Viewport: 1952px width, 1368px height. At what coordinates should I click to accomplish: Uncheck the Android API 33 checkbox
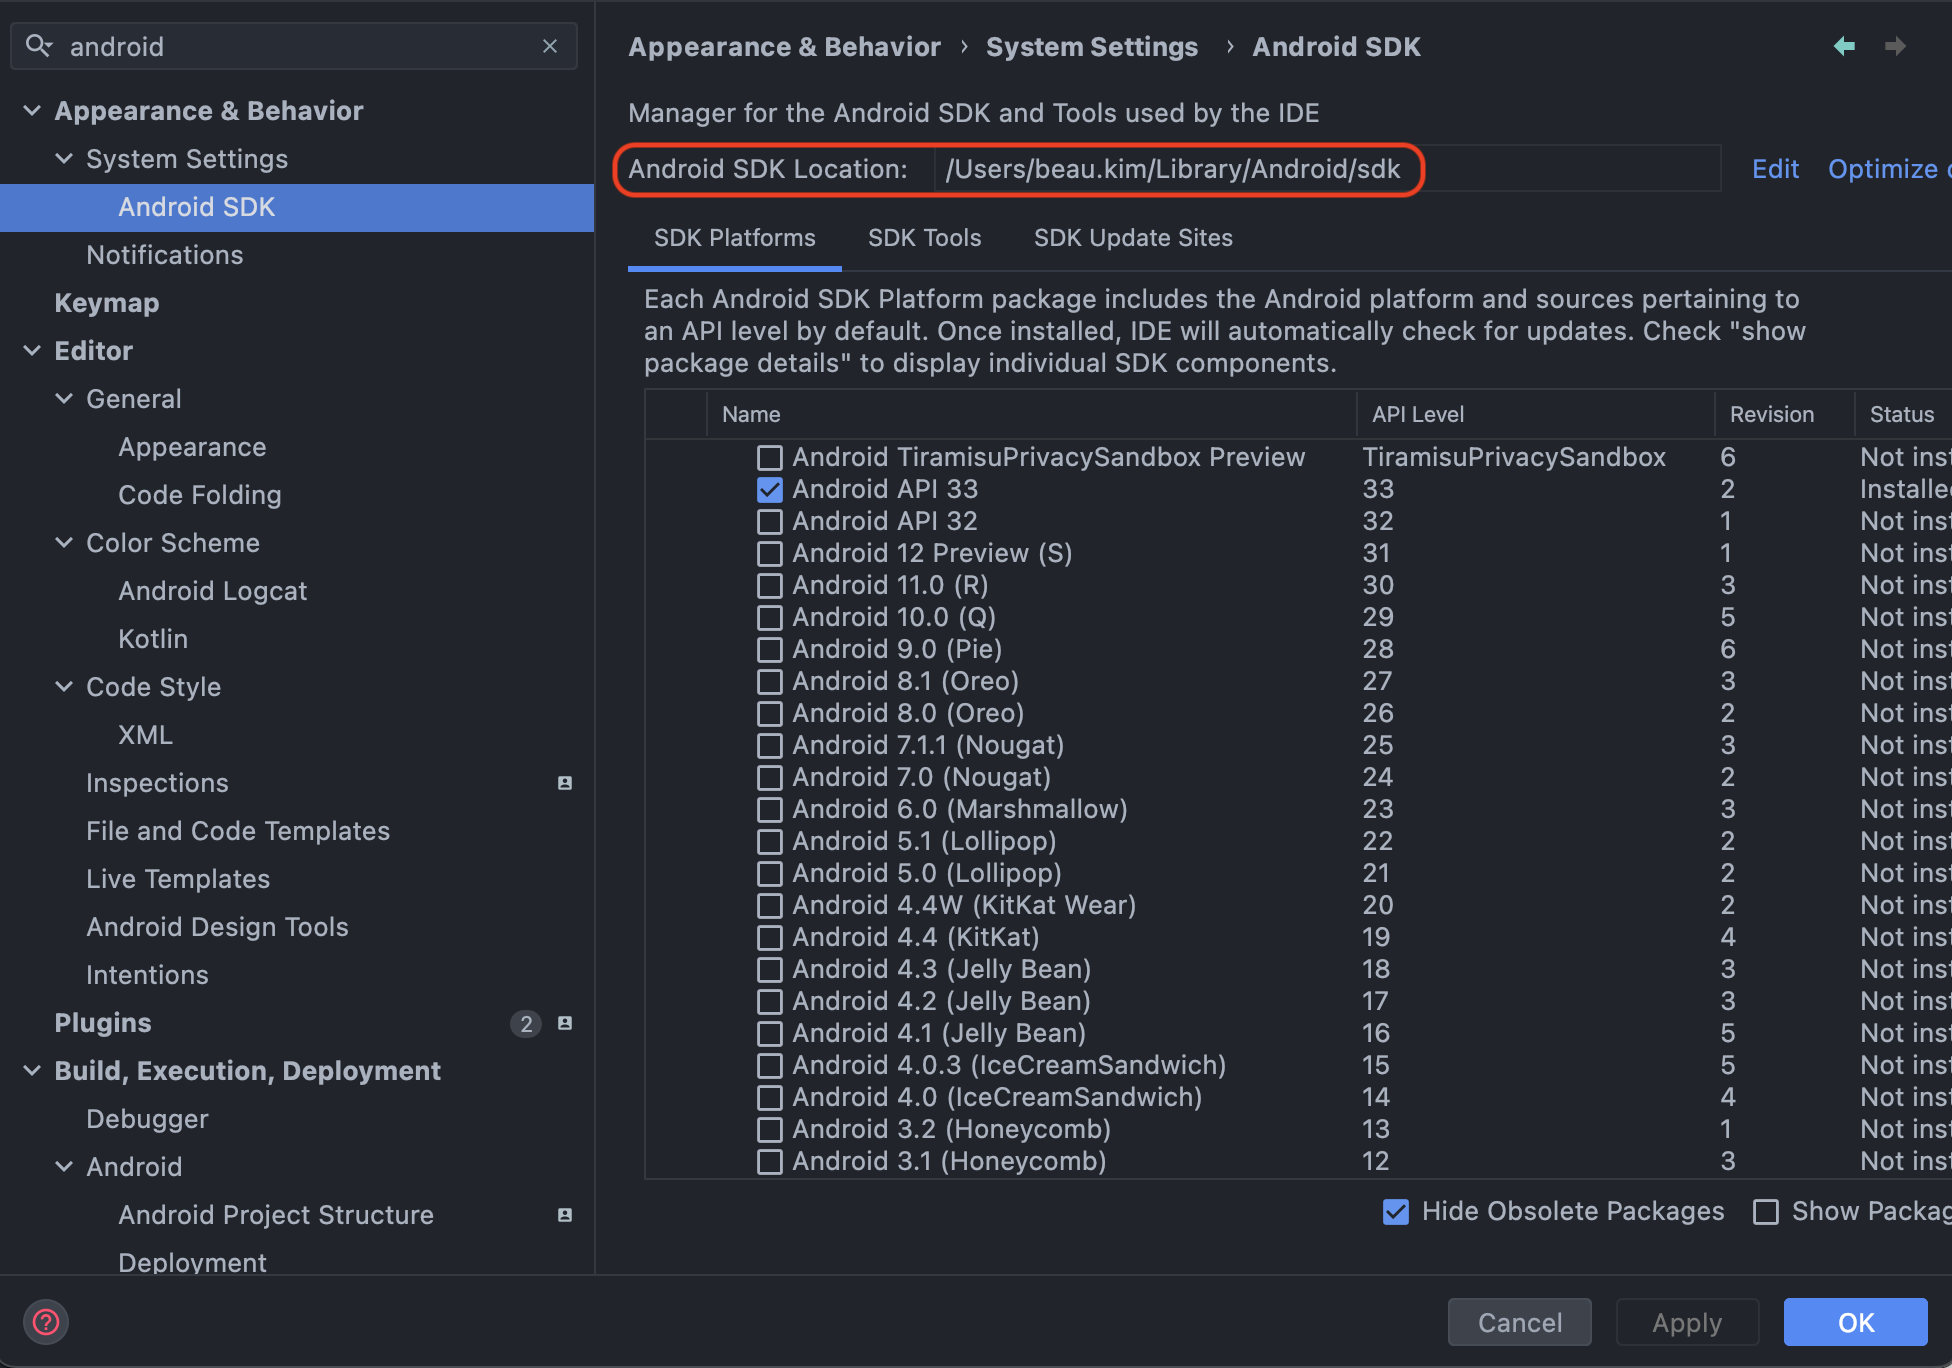click(769, 490)
